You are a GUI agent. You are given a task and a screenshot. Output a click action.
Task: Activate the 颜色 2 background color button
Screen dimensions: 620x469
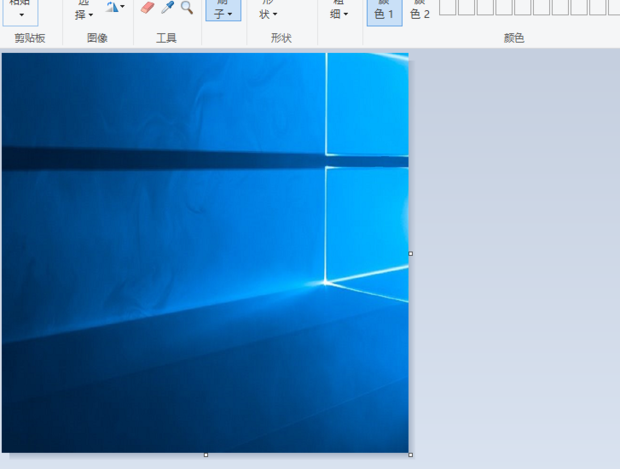[420, 12]
